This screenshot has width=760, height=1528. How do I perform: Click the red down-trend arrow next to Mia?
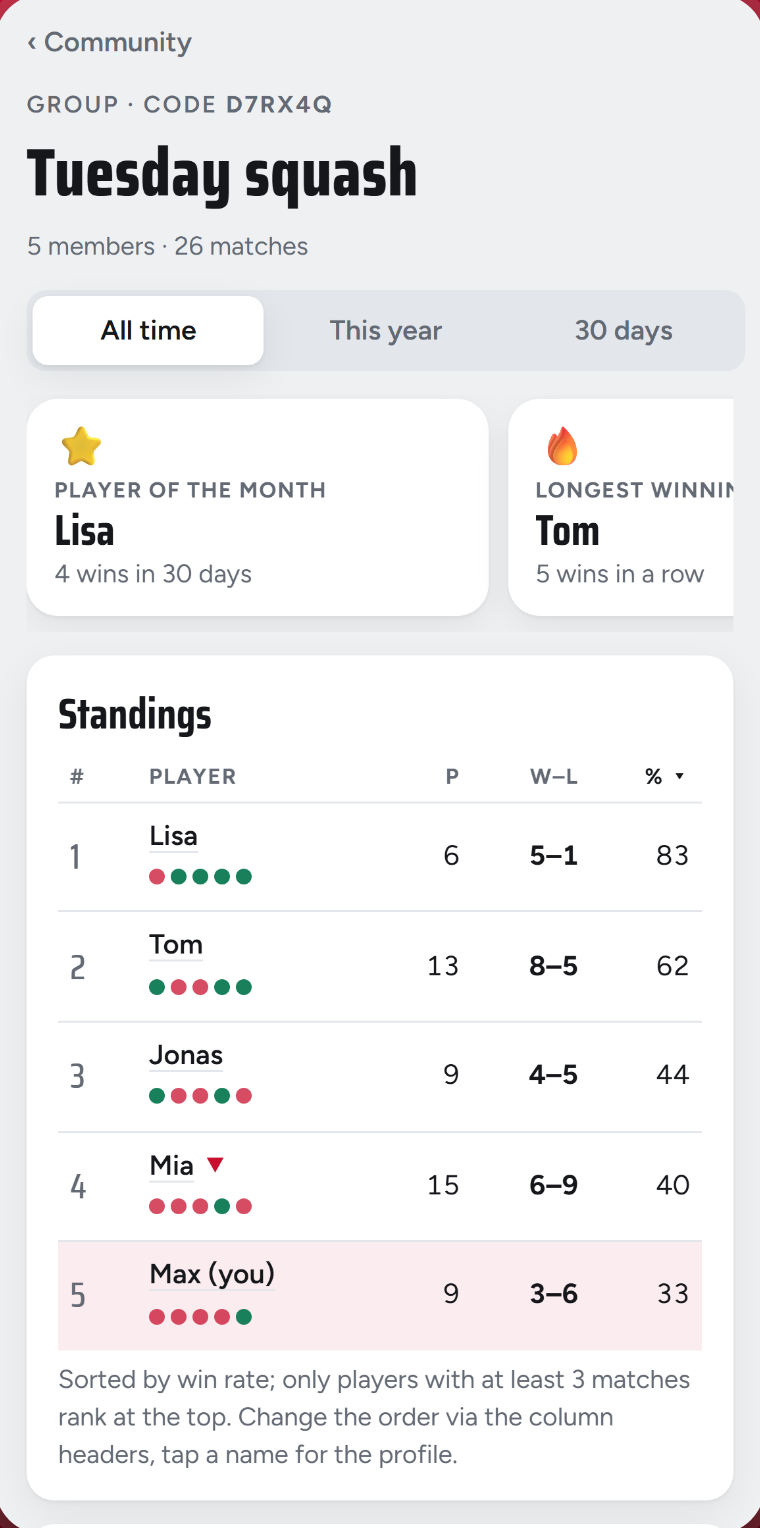tap(215, 1165)
